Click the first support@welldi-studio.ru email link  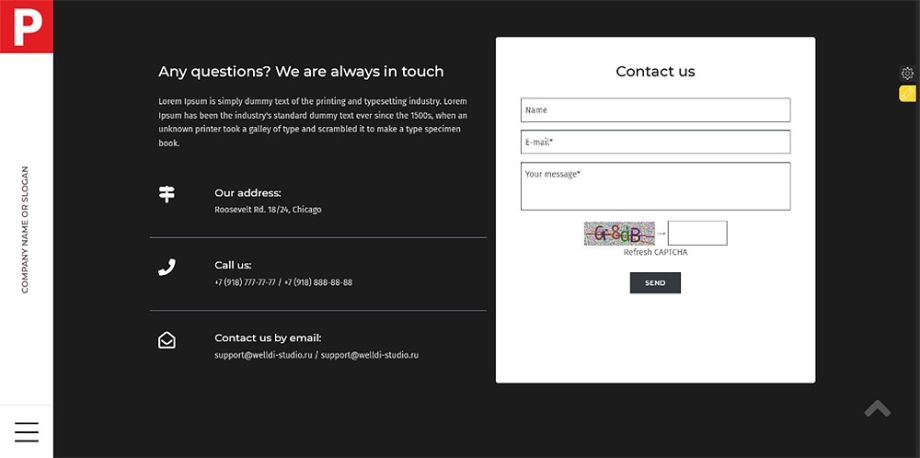click(x=264, y=355)
